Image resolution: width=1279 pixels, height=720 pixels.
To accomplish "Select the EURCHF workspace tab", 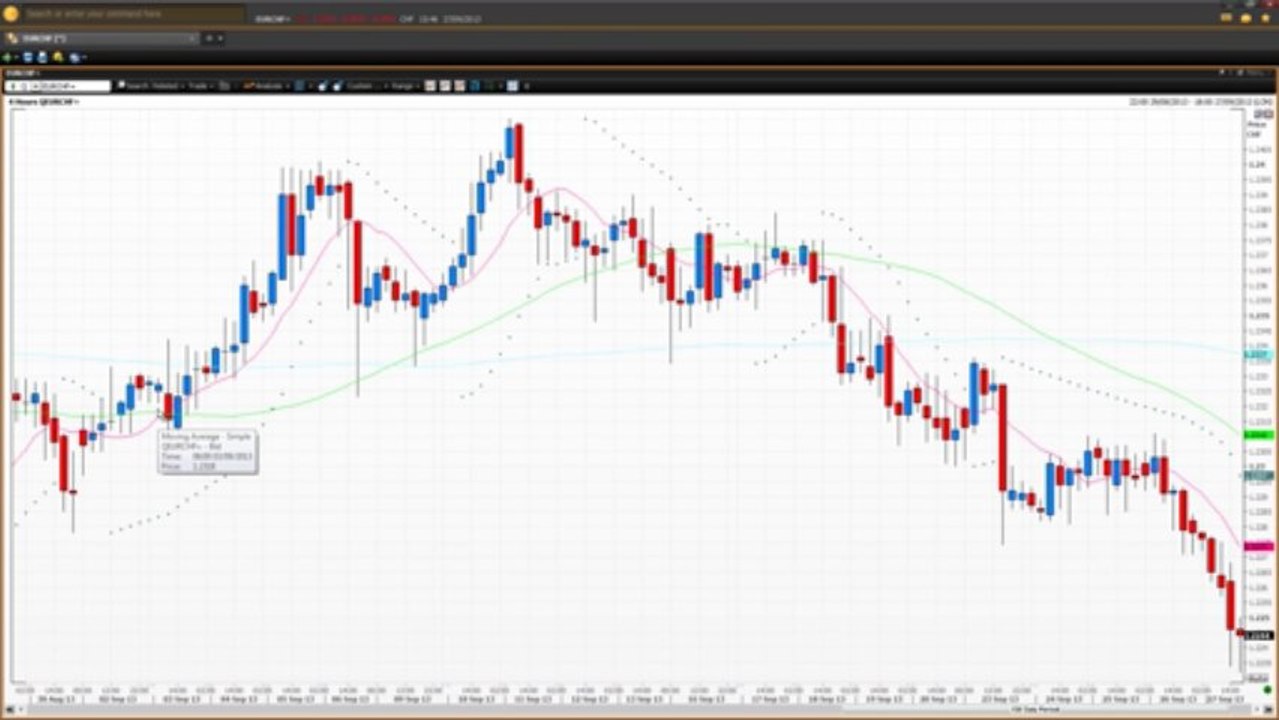I will [x=100, y=38].
